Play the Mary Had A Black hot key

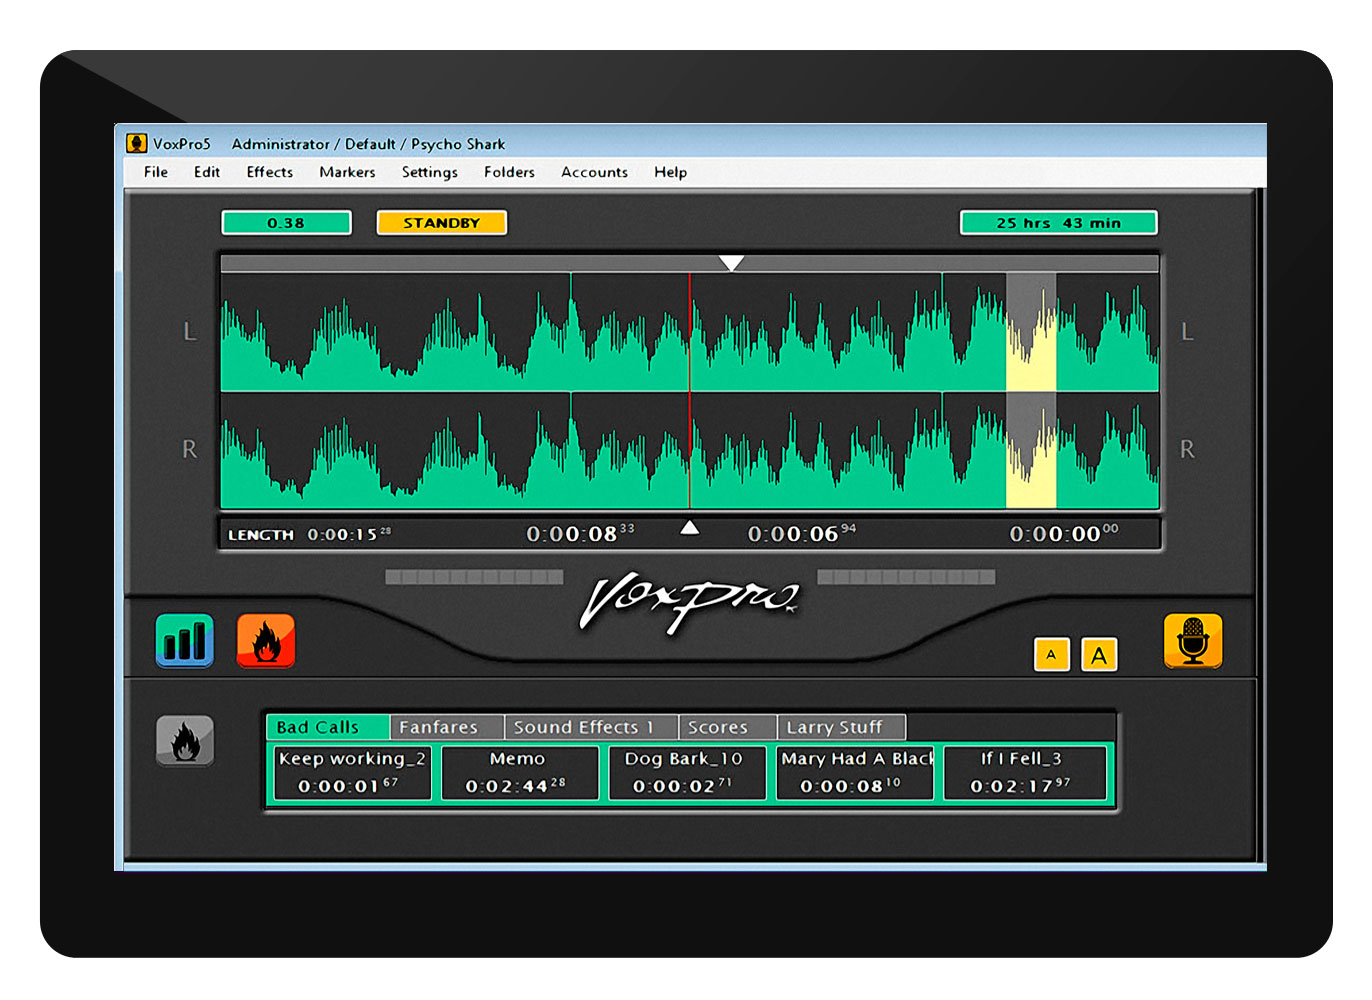click(855, 772)
